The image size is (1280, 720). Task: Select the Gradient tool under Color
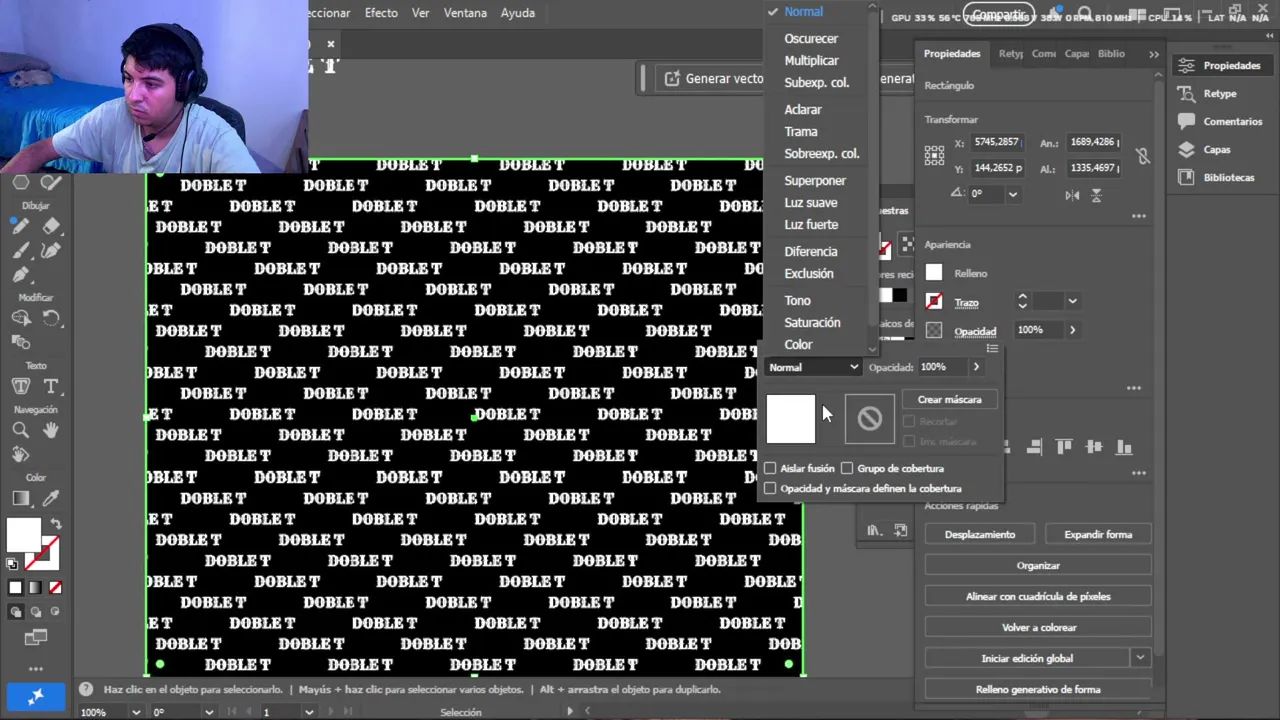click(x=20, y=498)
